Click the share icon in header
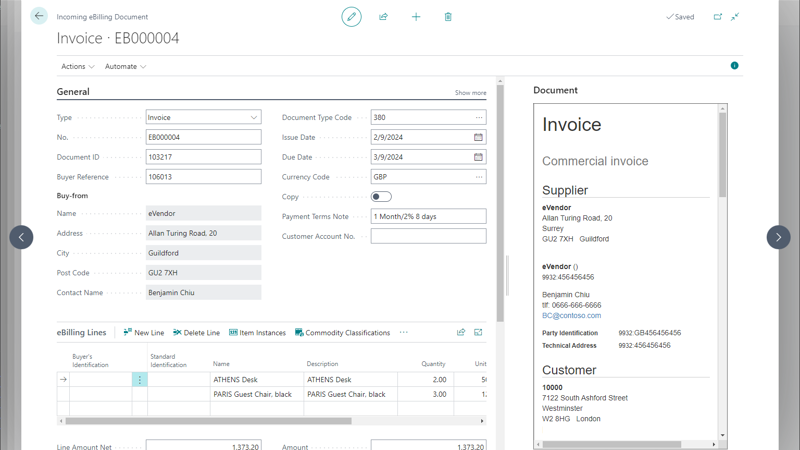800x450 pixels. 383,17
